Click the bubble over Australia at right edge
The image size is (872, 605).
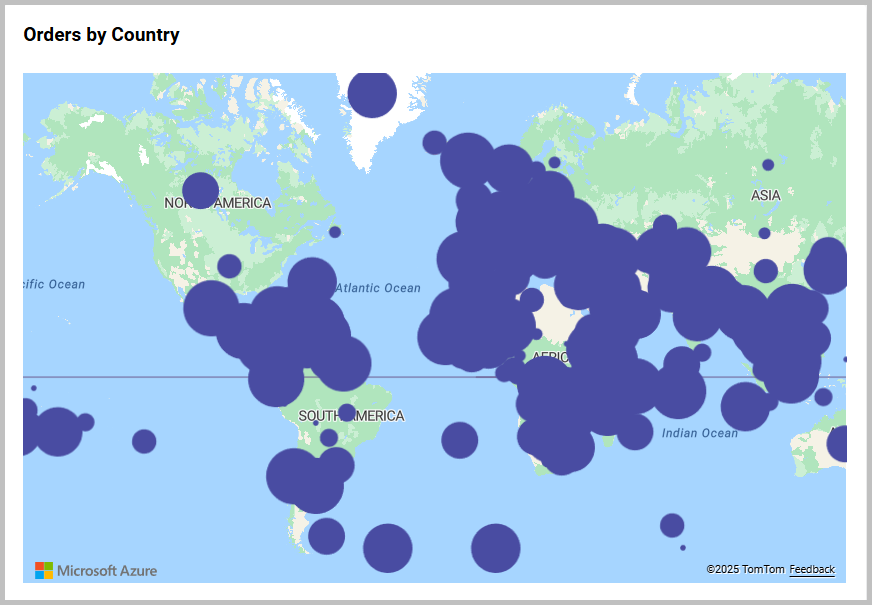pyautogui.click(x=840, y=443)
